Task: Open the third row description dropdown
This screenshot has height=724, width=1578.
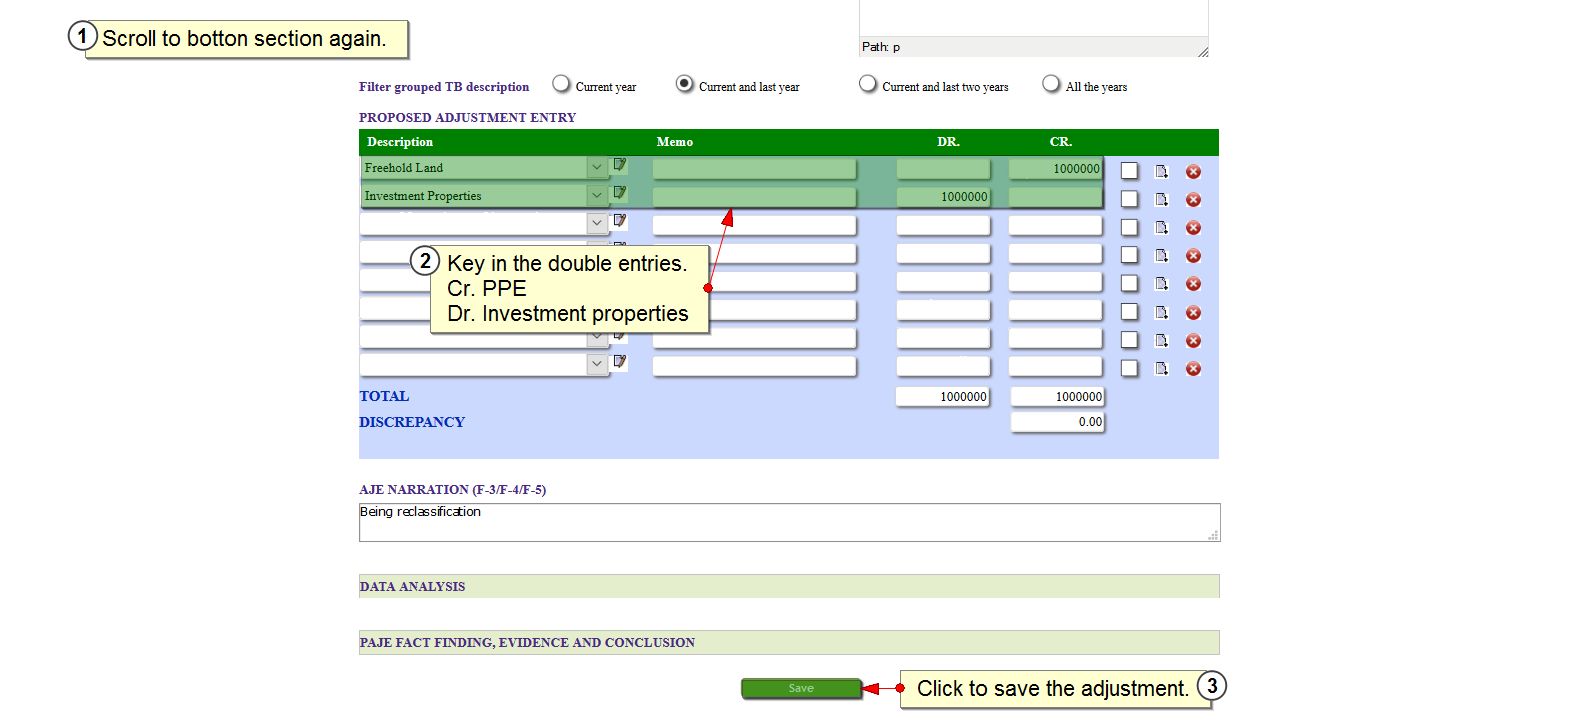Action: (597, 223)
